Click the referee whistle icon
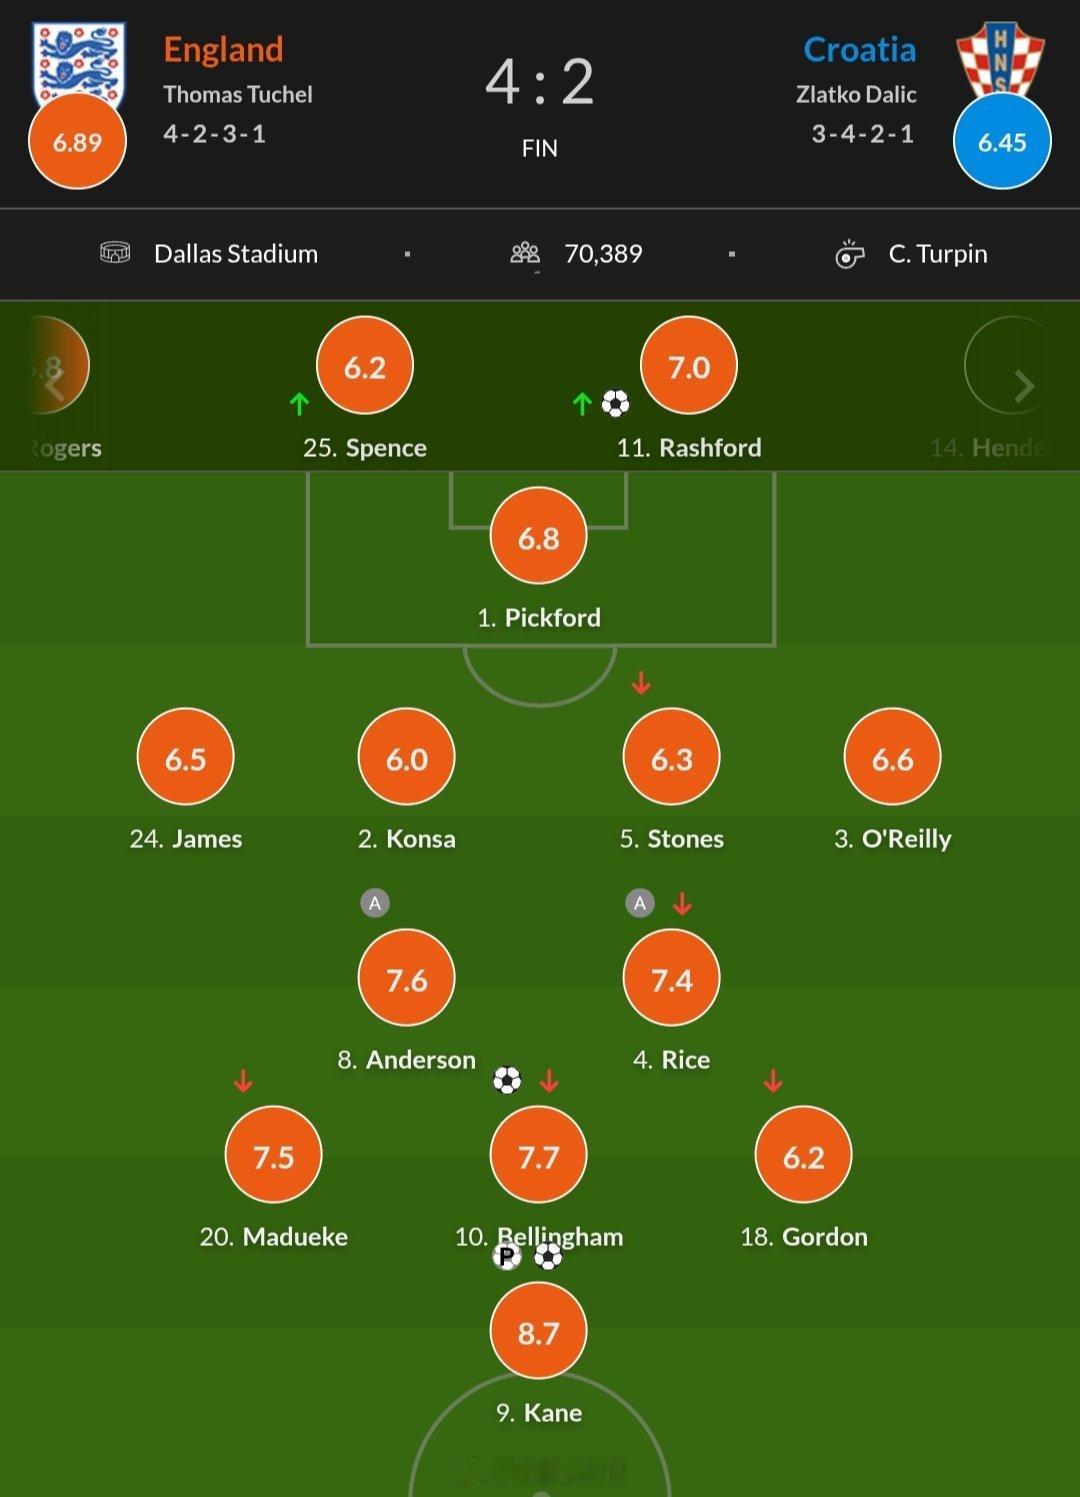 (849, 254)
